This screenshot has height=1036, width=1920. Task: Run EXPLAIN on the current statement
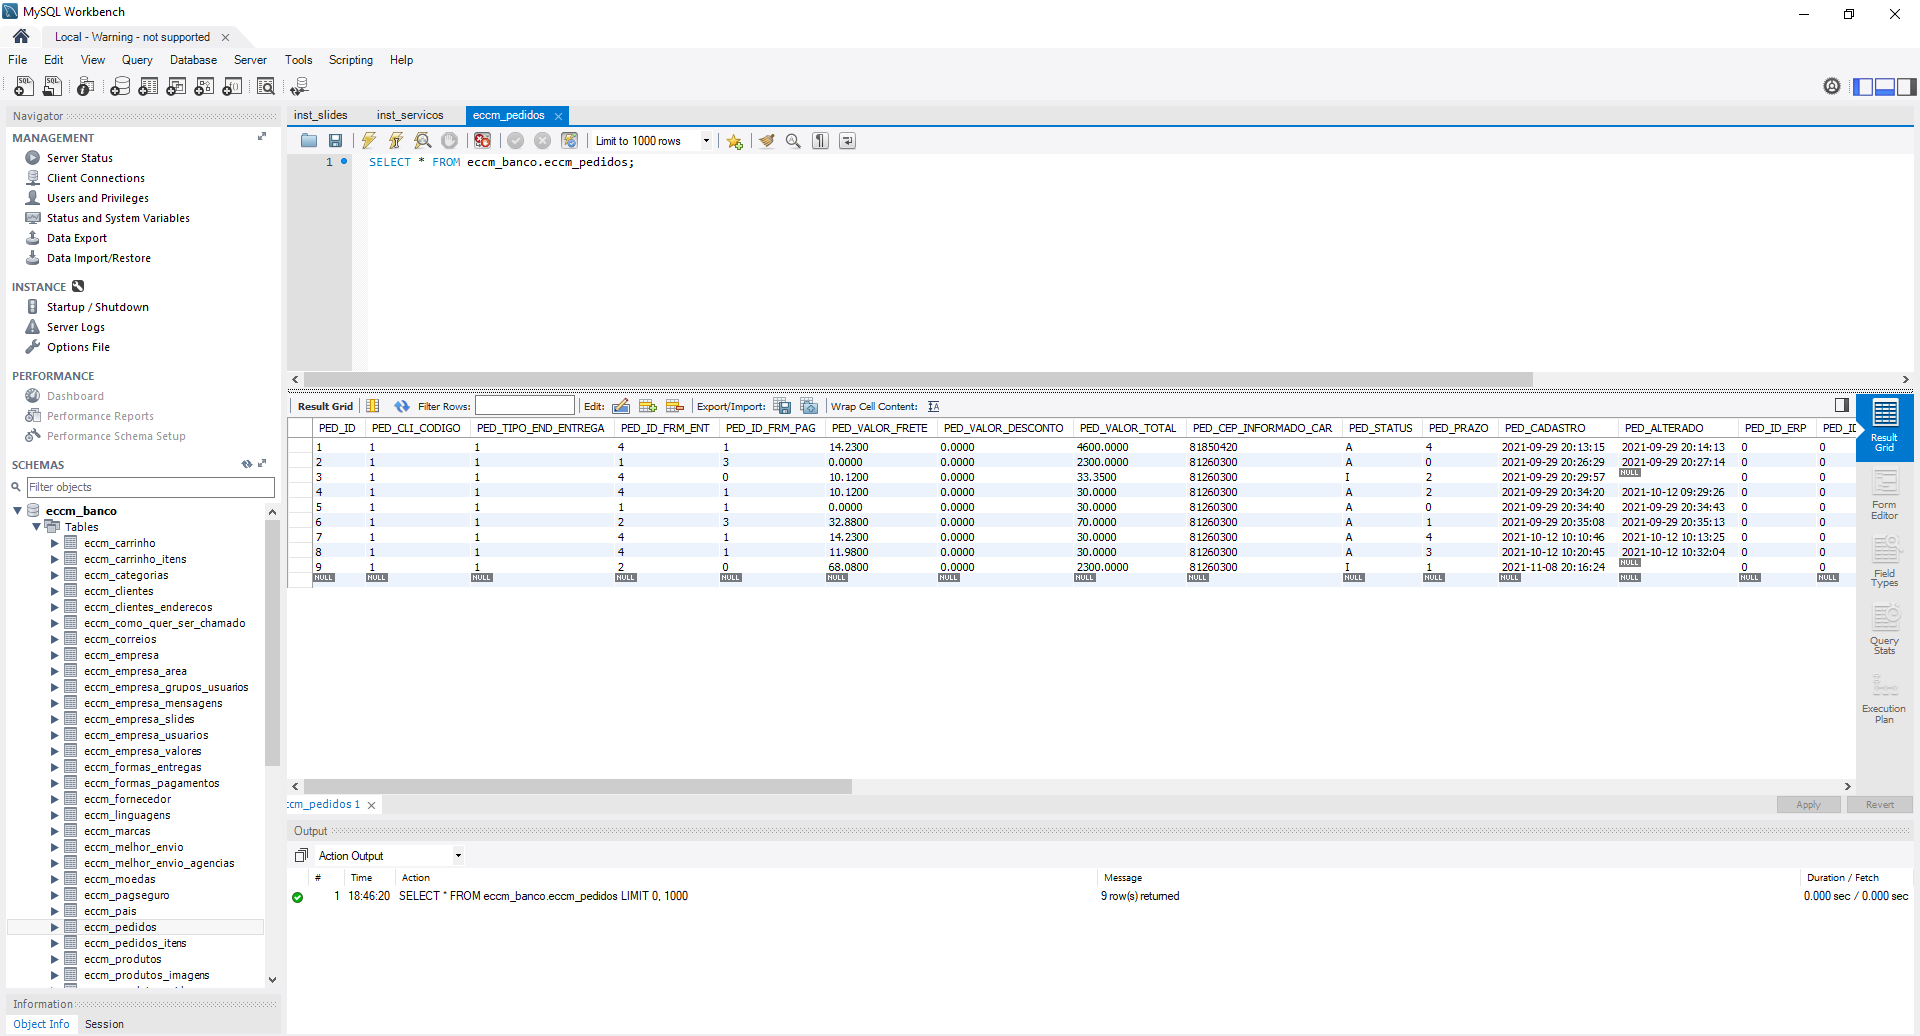pos(423,141)
